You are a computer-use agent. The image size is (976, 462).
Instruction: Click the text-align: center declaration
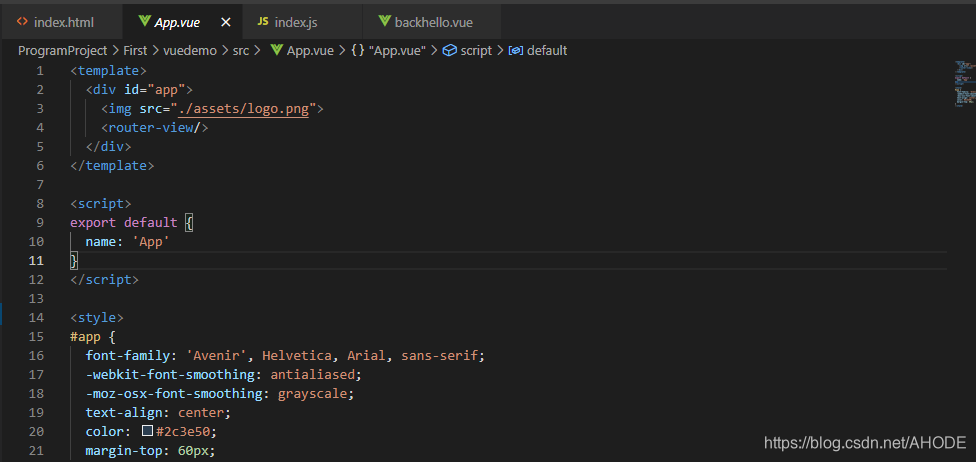point(158,412)
